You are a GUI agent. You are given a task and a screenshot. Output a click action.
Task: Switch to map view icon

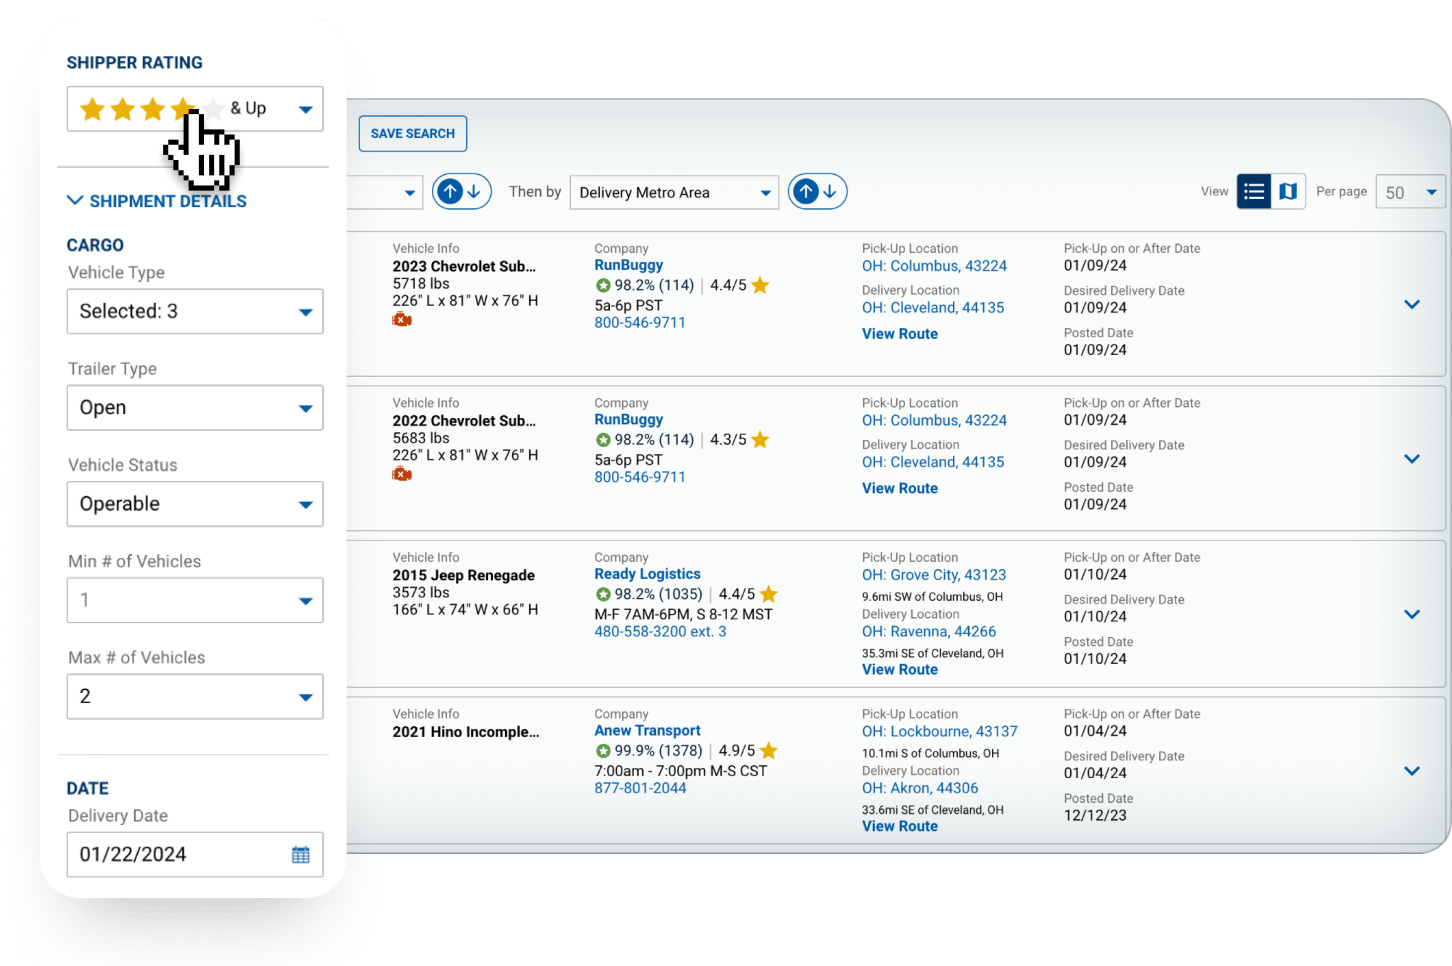click(1288, 191)
